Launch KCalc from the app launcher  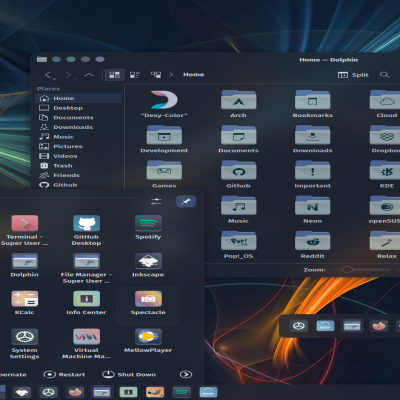coord(25,303)
